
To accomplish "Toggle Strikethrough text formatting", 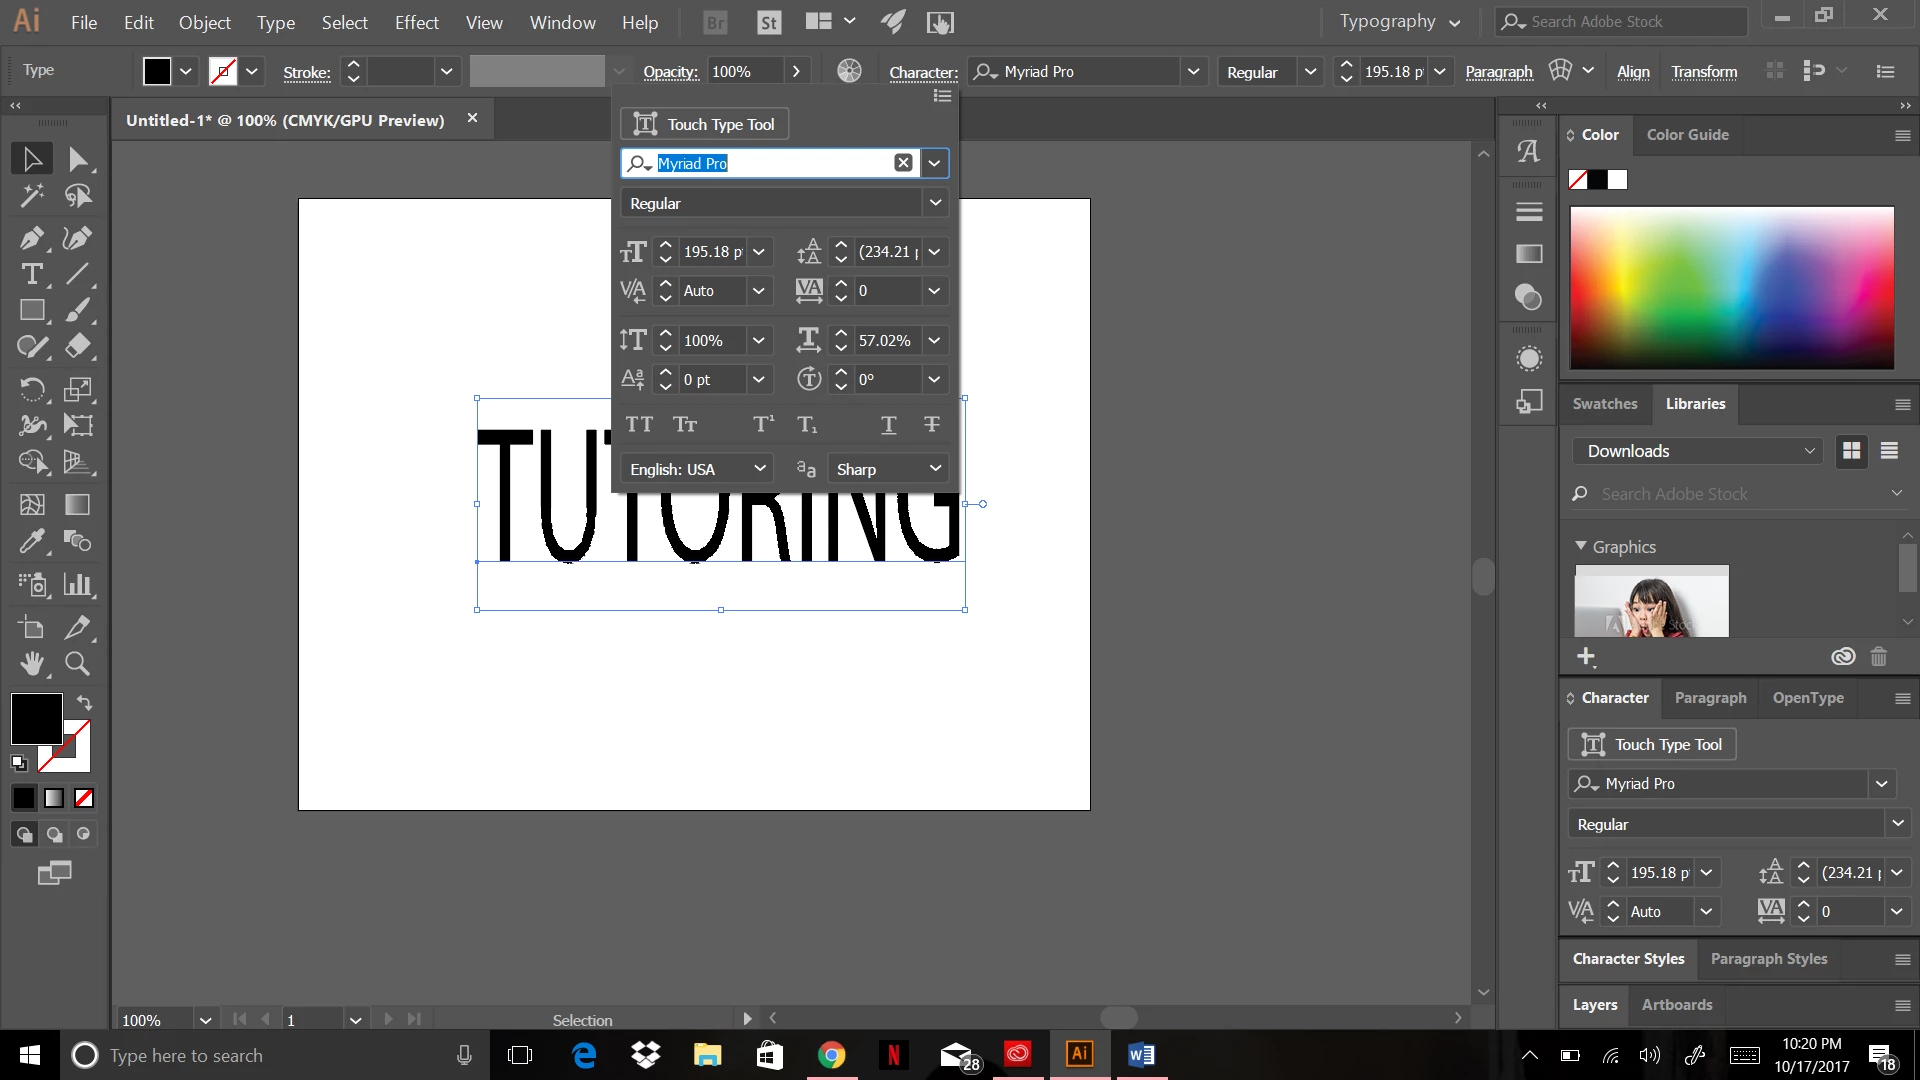I will click(x=931, y=424).
